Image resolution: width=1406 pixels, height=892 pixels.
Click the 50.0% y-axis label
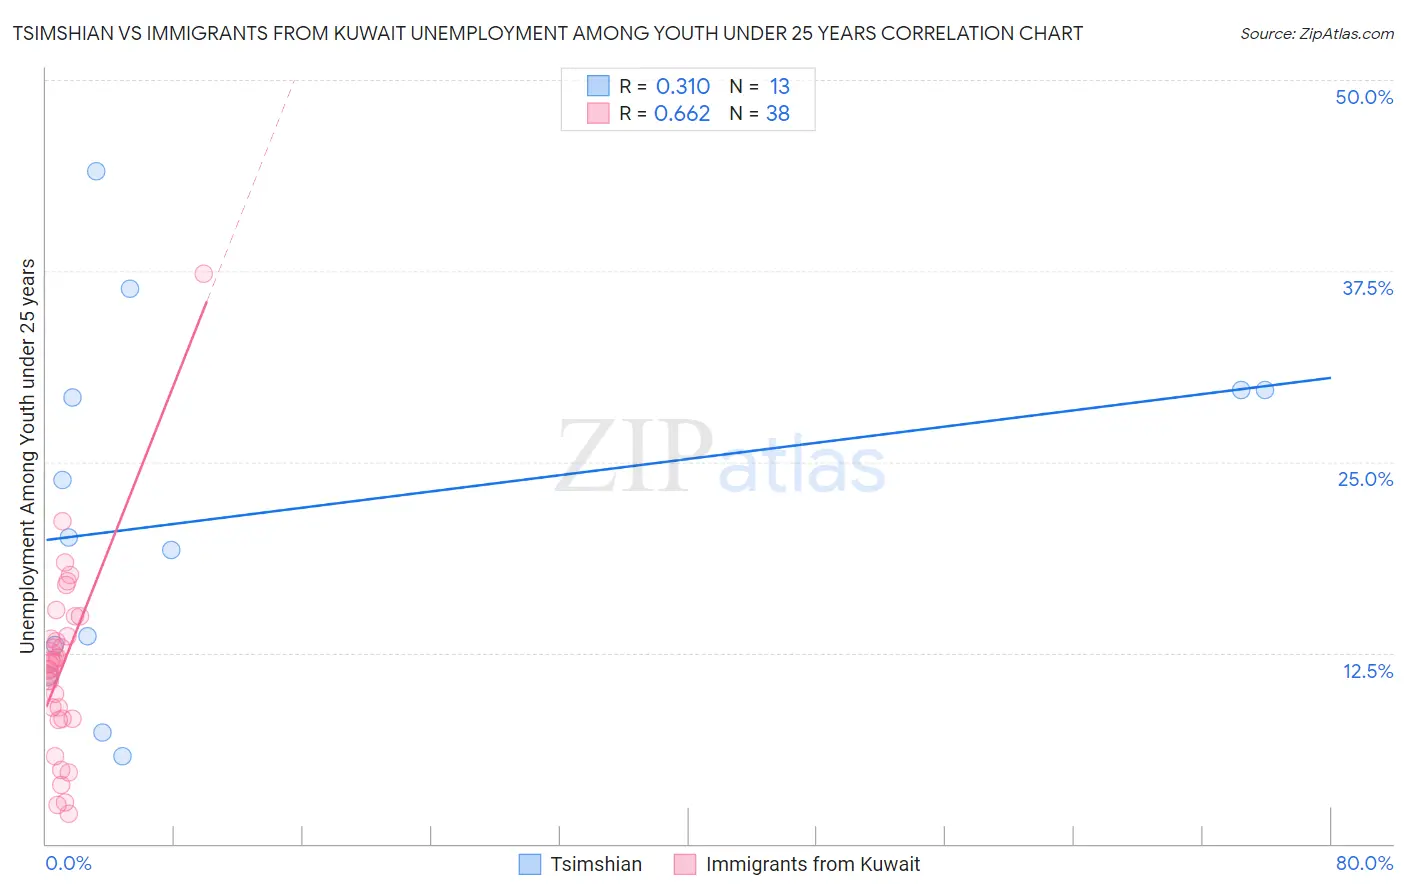click(1364, 97)
